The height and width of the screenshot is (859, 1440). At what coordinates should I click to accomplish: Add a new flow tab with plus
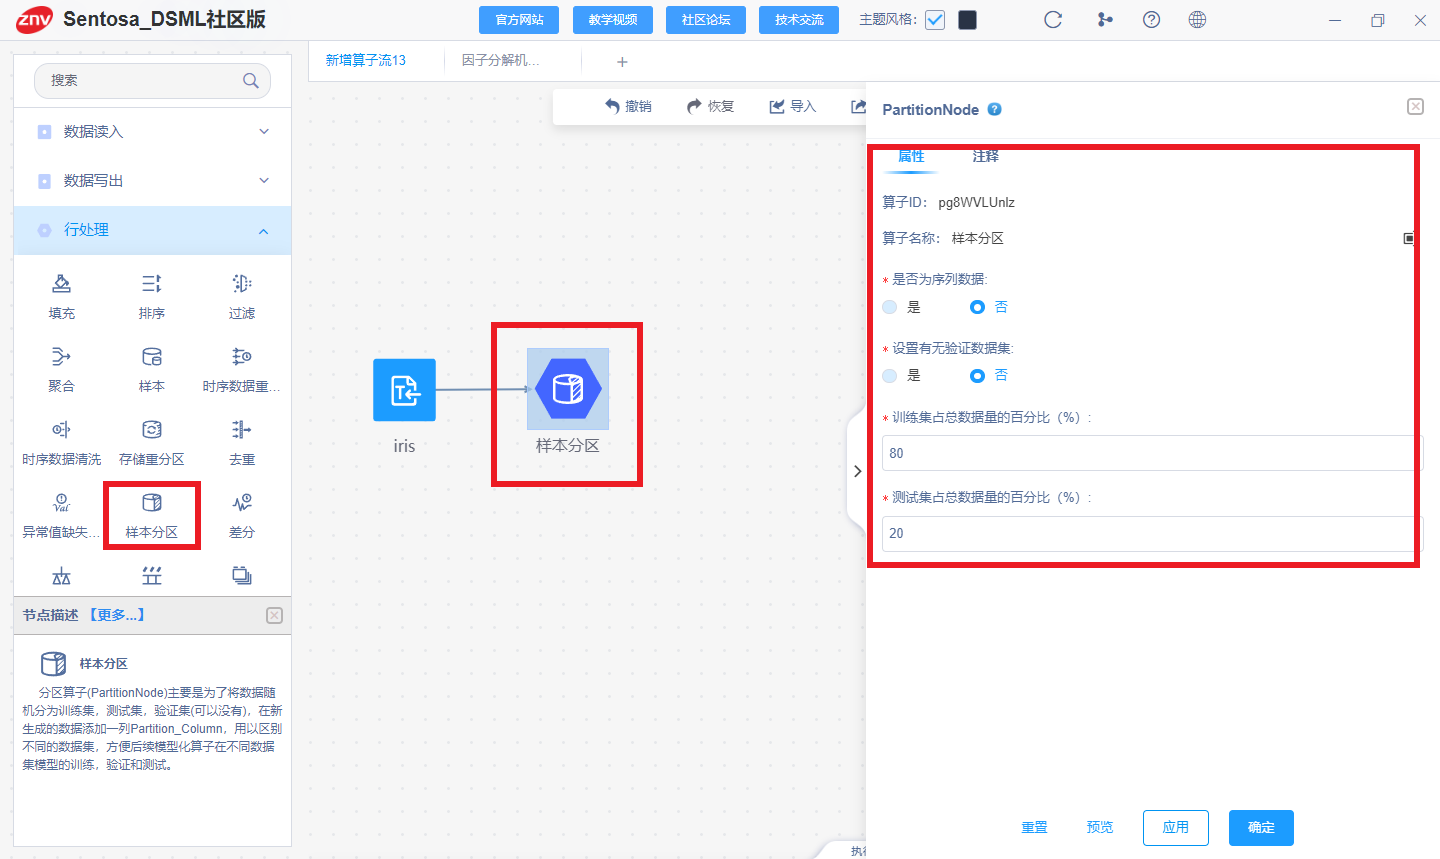click(622, 62)
